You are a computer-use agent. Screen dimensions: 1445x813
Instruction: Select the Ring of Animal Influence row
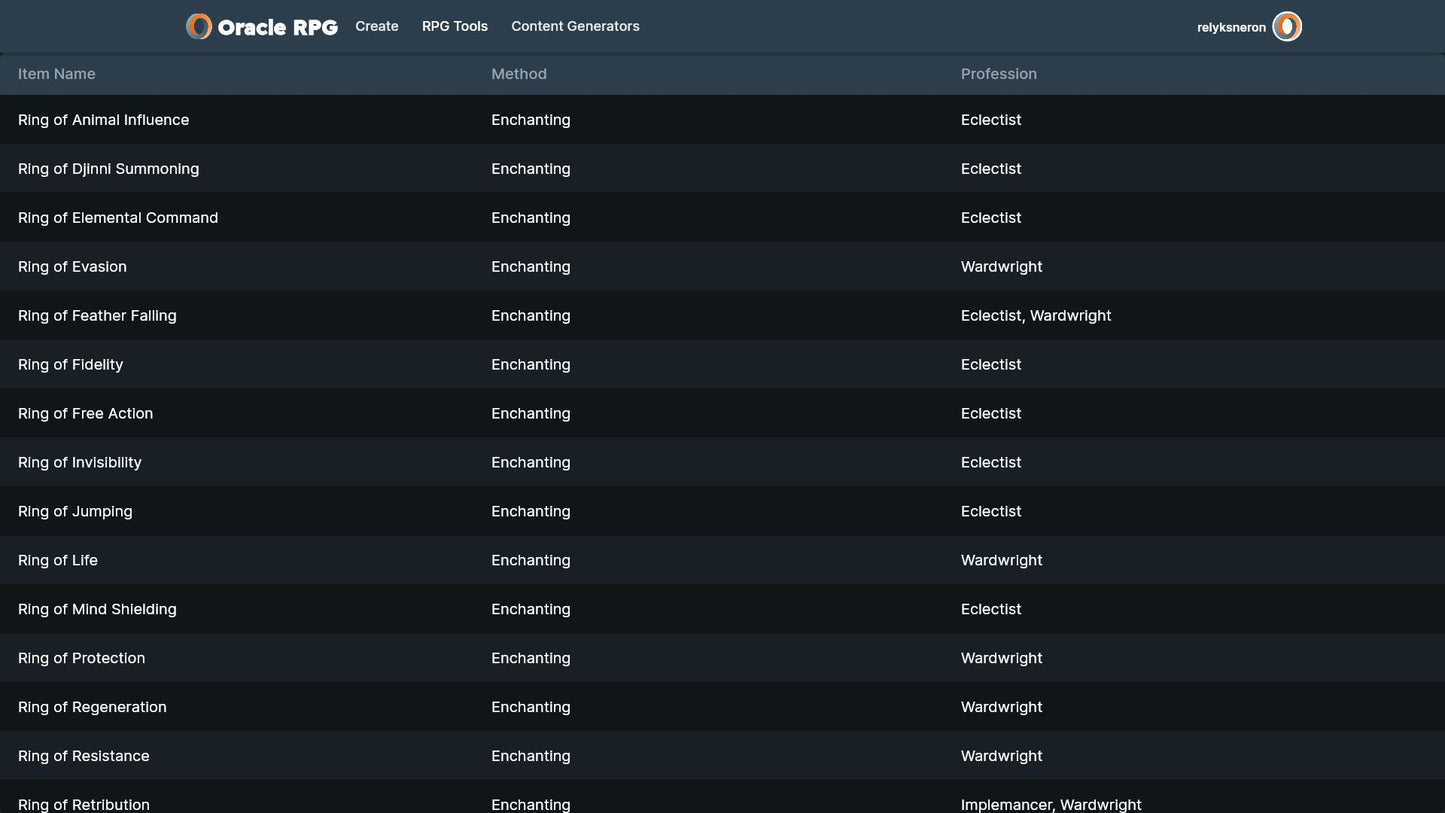click(x=103, y=120)
